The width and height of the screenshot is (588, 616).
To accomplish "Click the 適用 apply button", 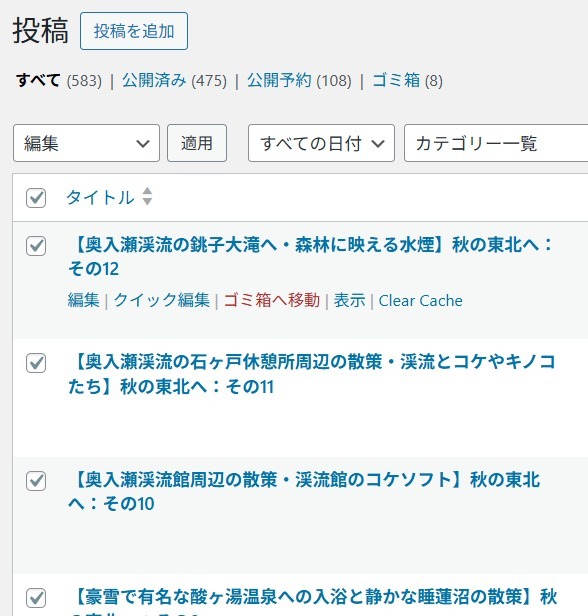I will (197, 143).
